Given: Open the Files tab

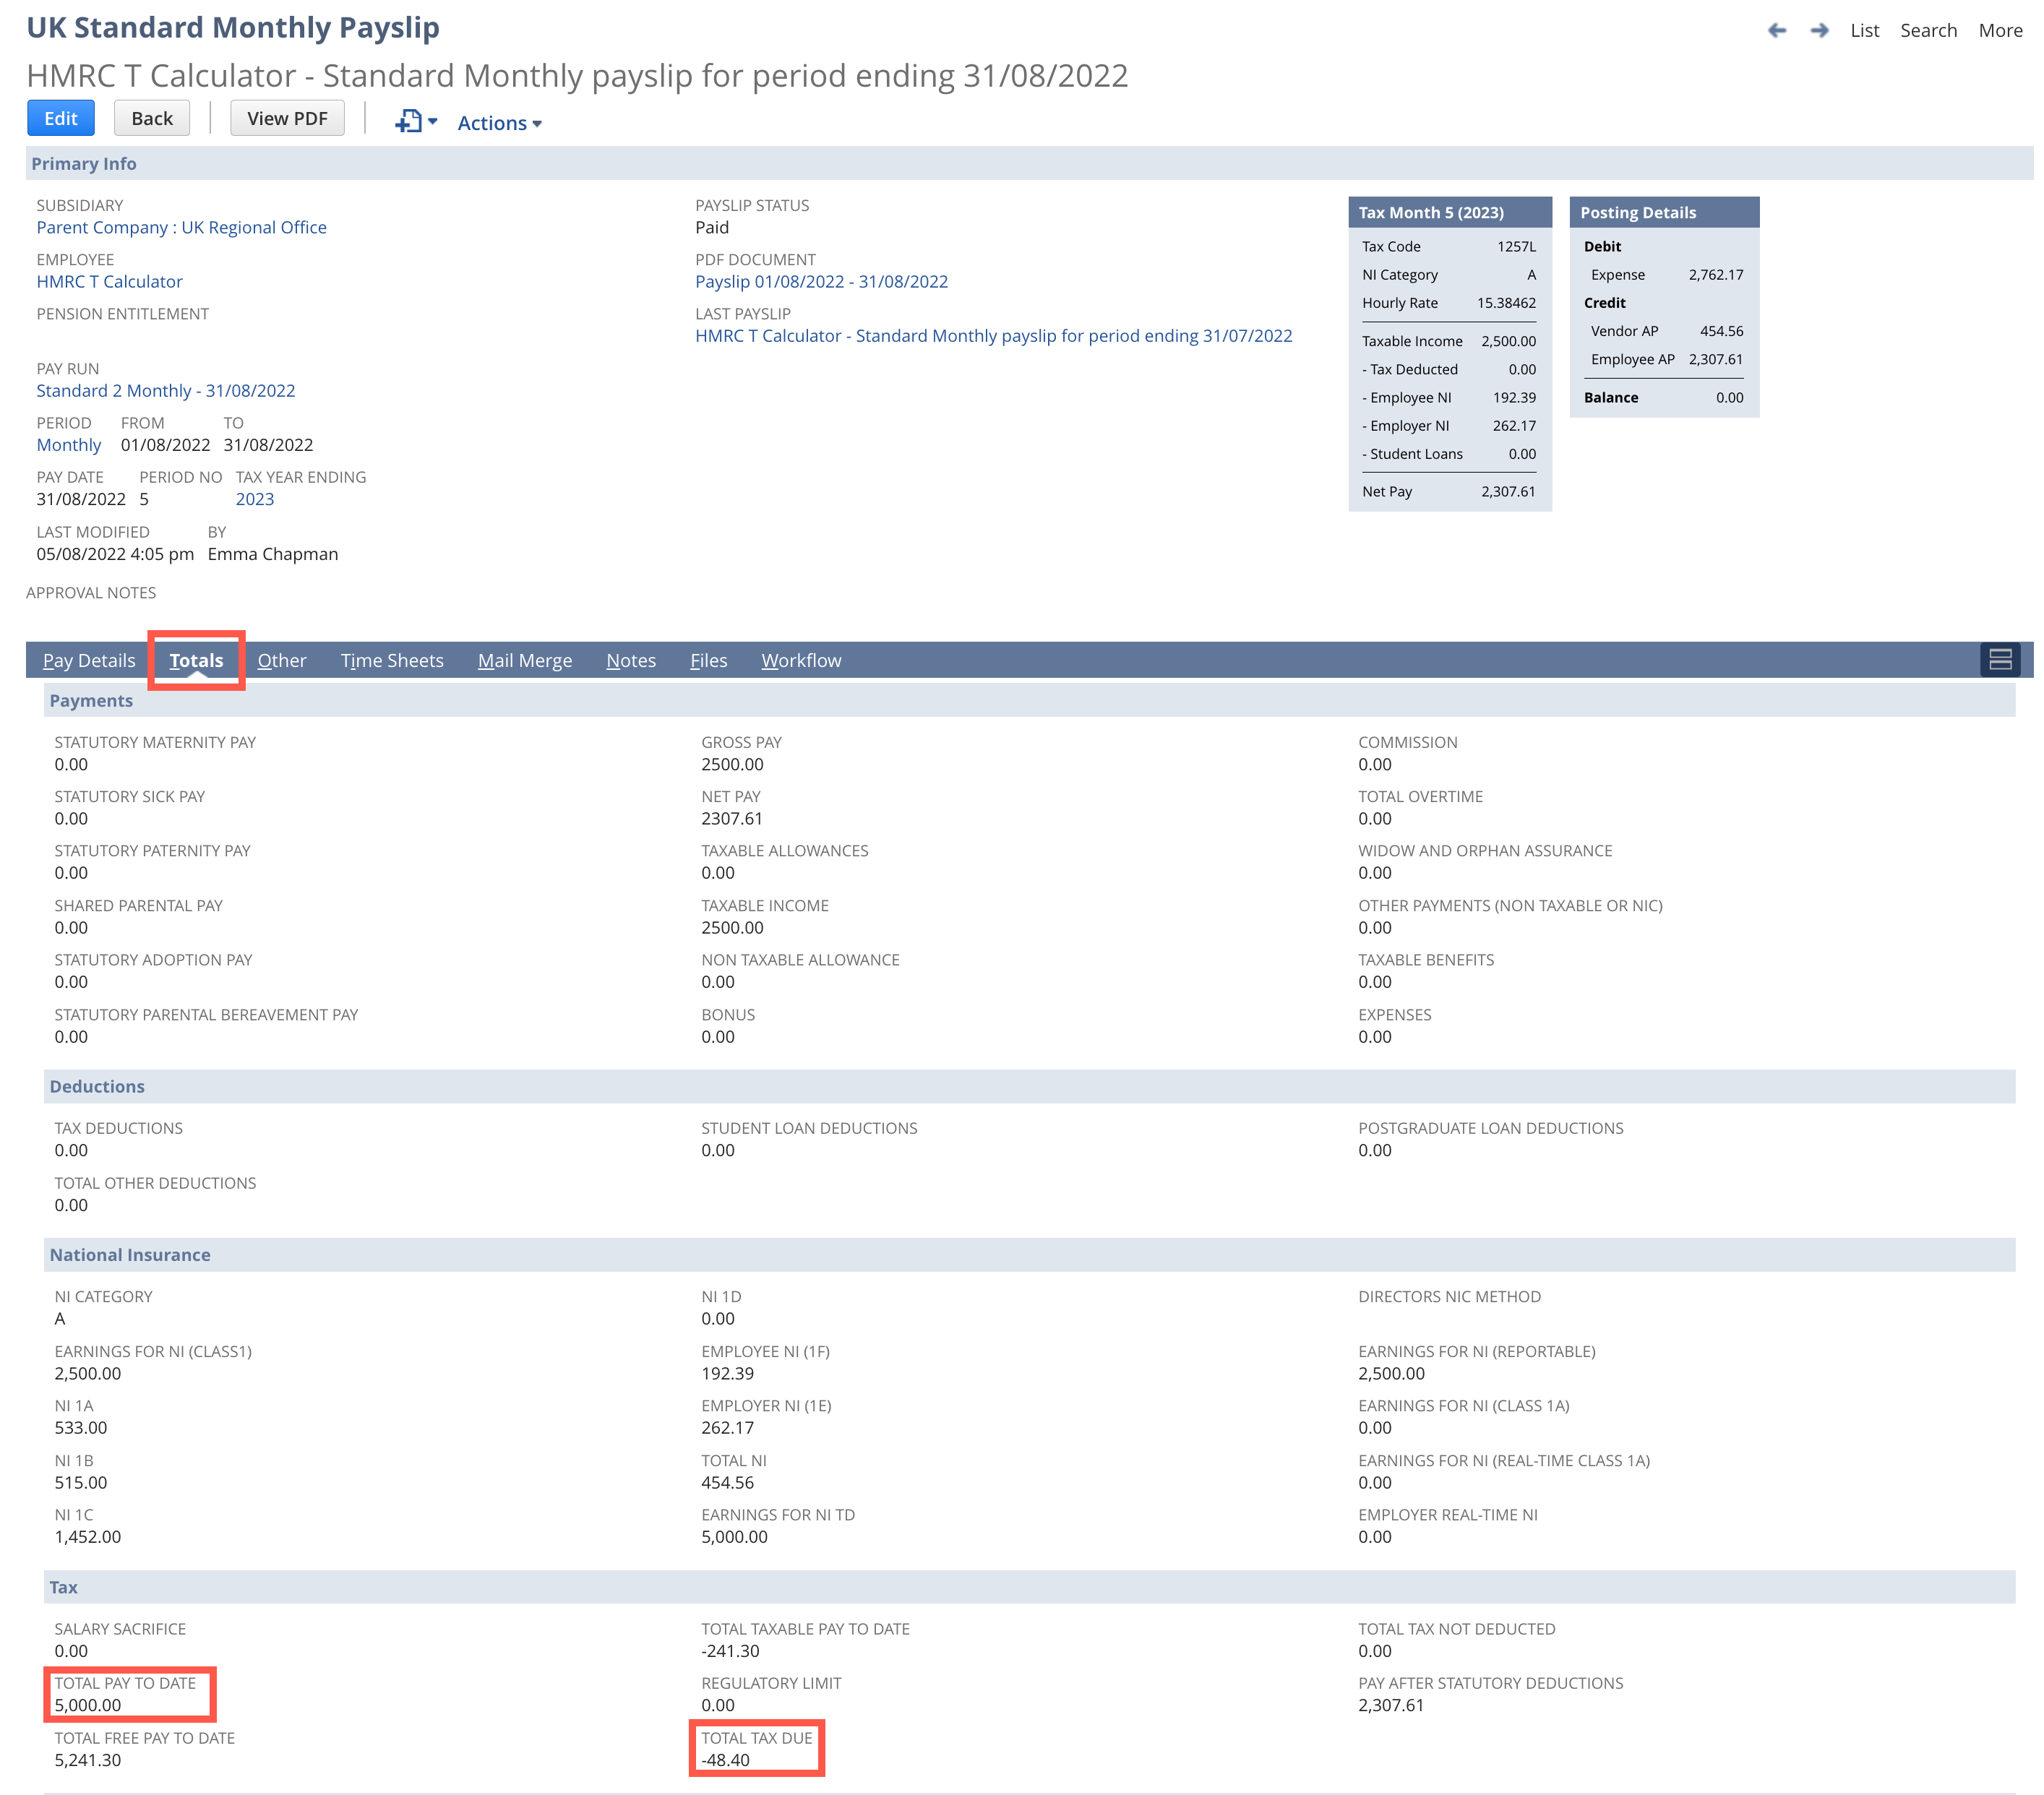Looking at the screenshot, I should tap(708, 660).
